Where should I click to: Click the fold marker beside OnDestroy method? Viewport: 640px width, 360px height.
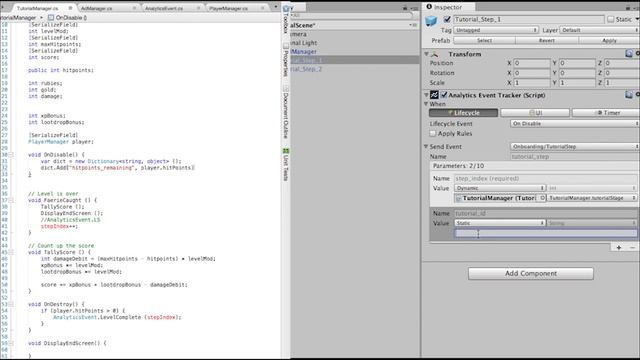(11, 304)
